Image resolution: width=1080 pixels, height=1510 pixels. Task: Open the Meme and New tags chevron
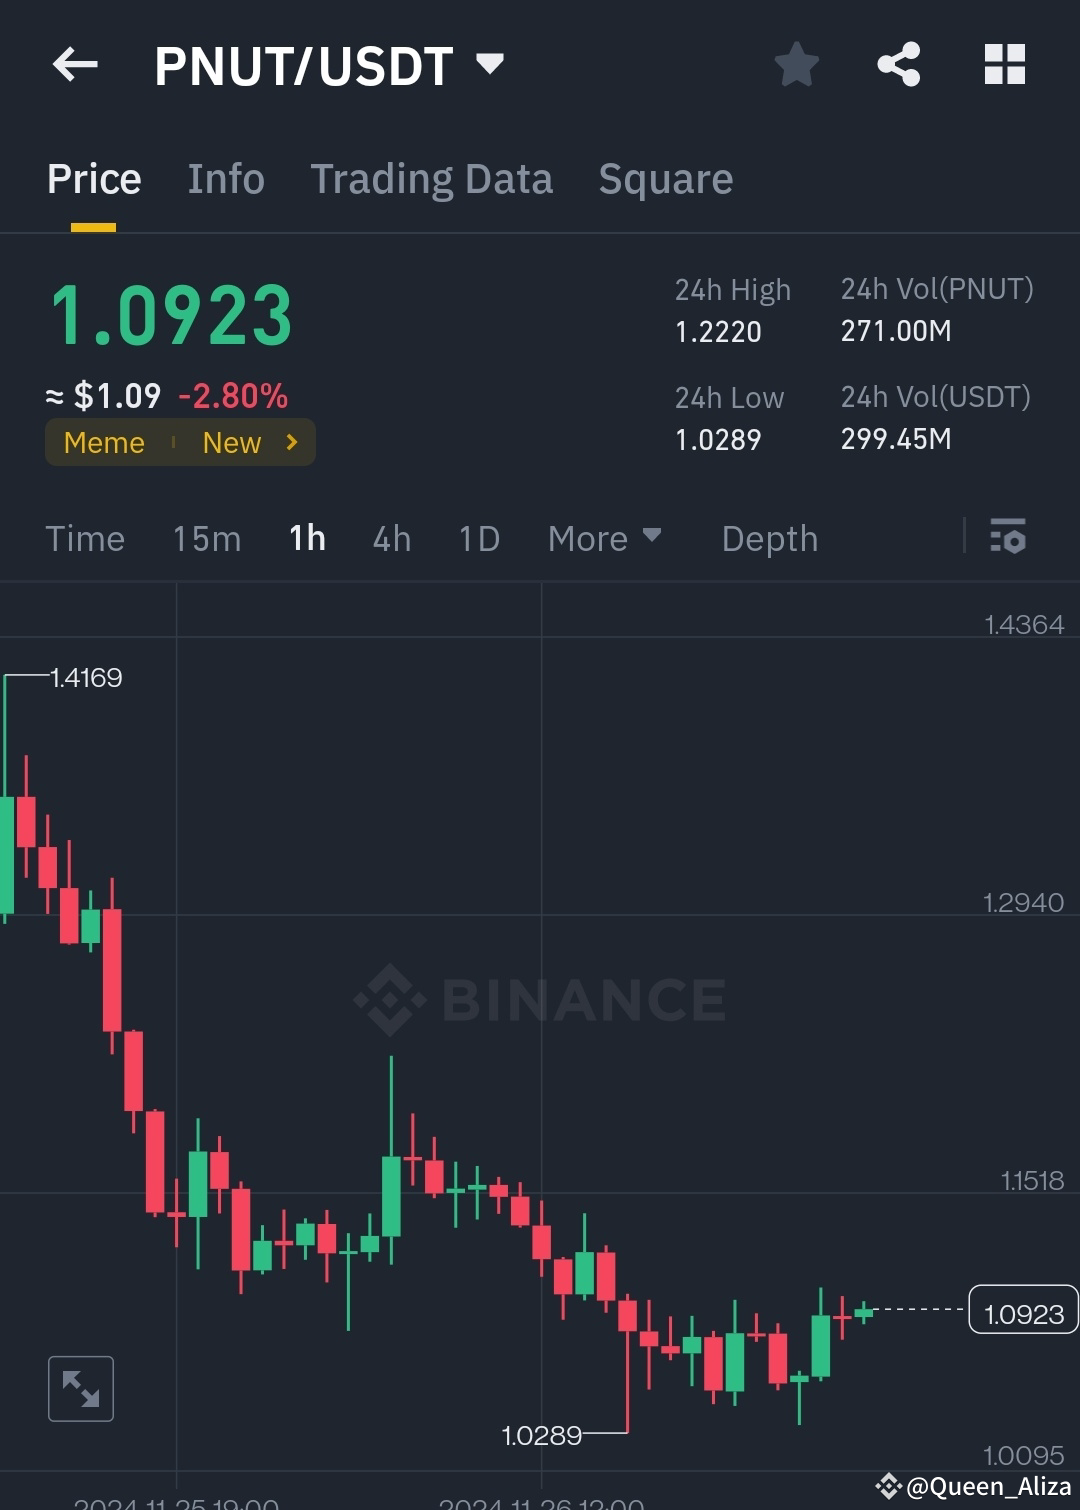tap(291, 442)
